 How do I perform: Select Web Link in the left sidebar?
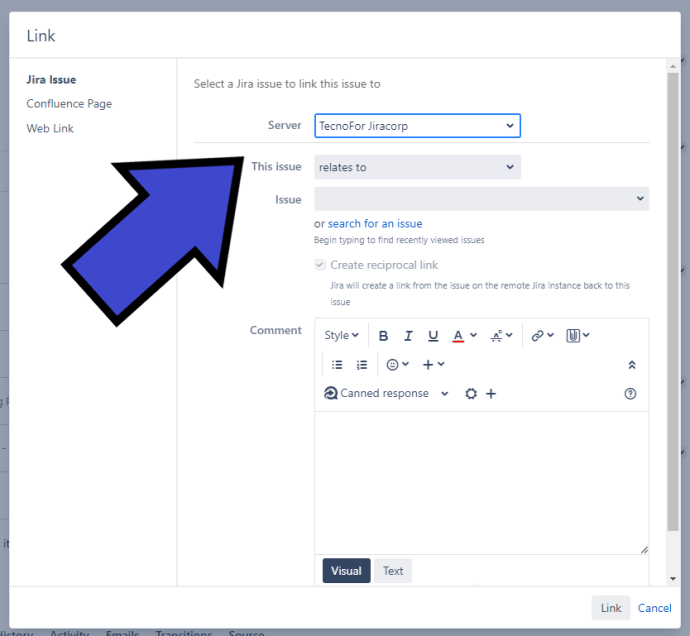[50, 128]
